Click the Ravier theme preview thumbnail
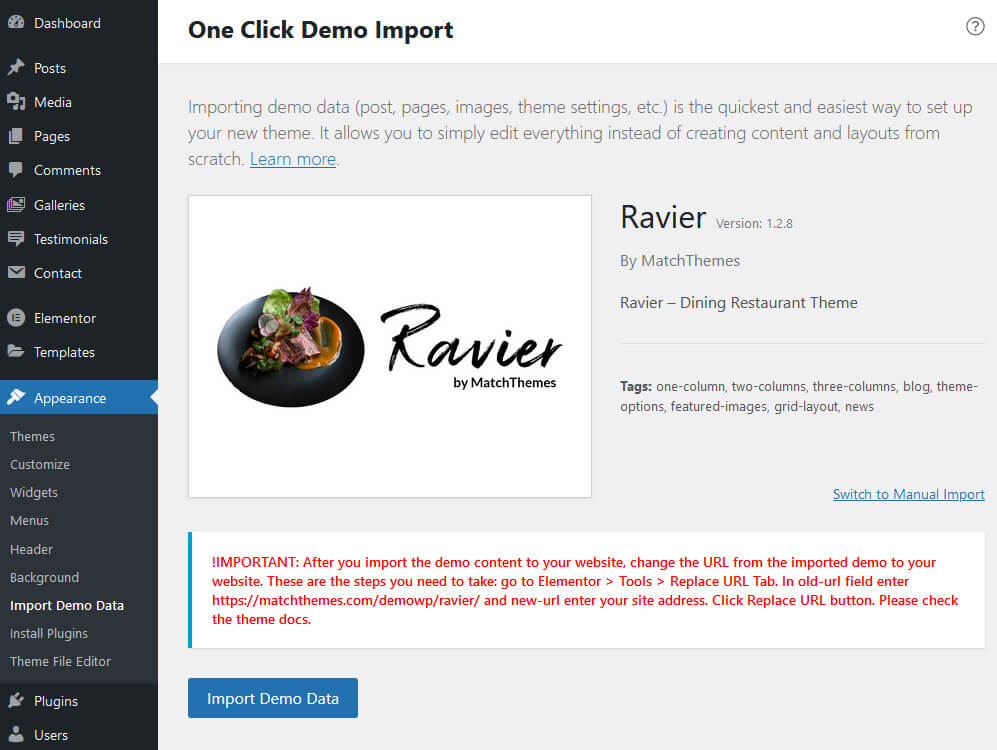Viewport: 997px width, 750px height. [x=389, y=346]
